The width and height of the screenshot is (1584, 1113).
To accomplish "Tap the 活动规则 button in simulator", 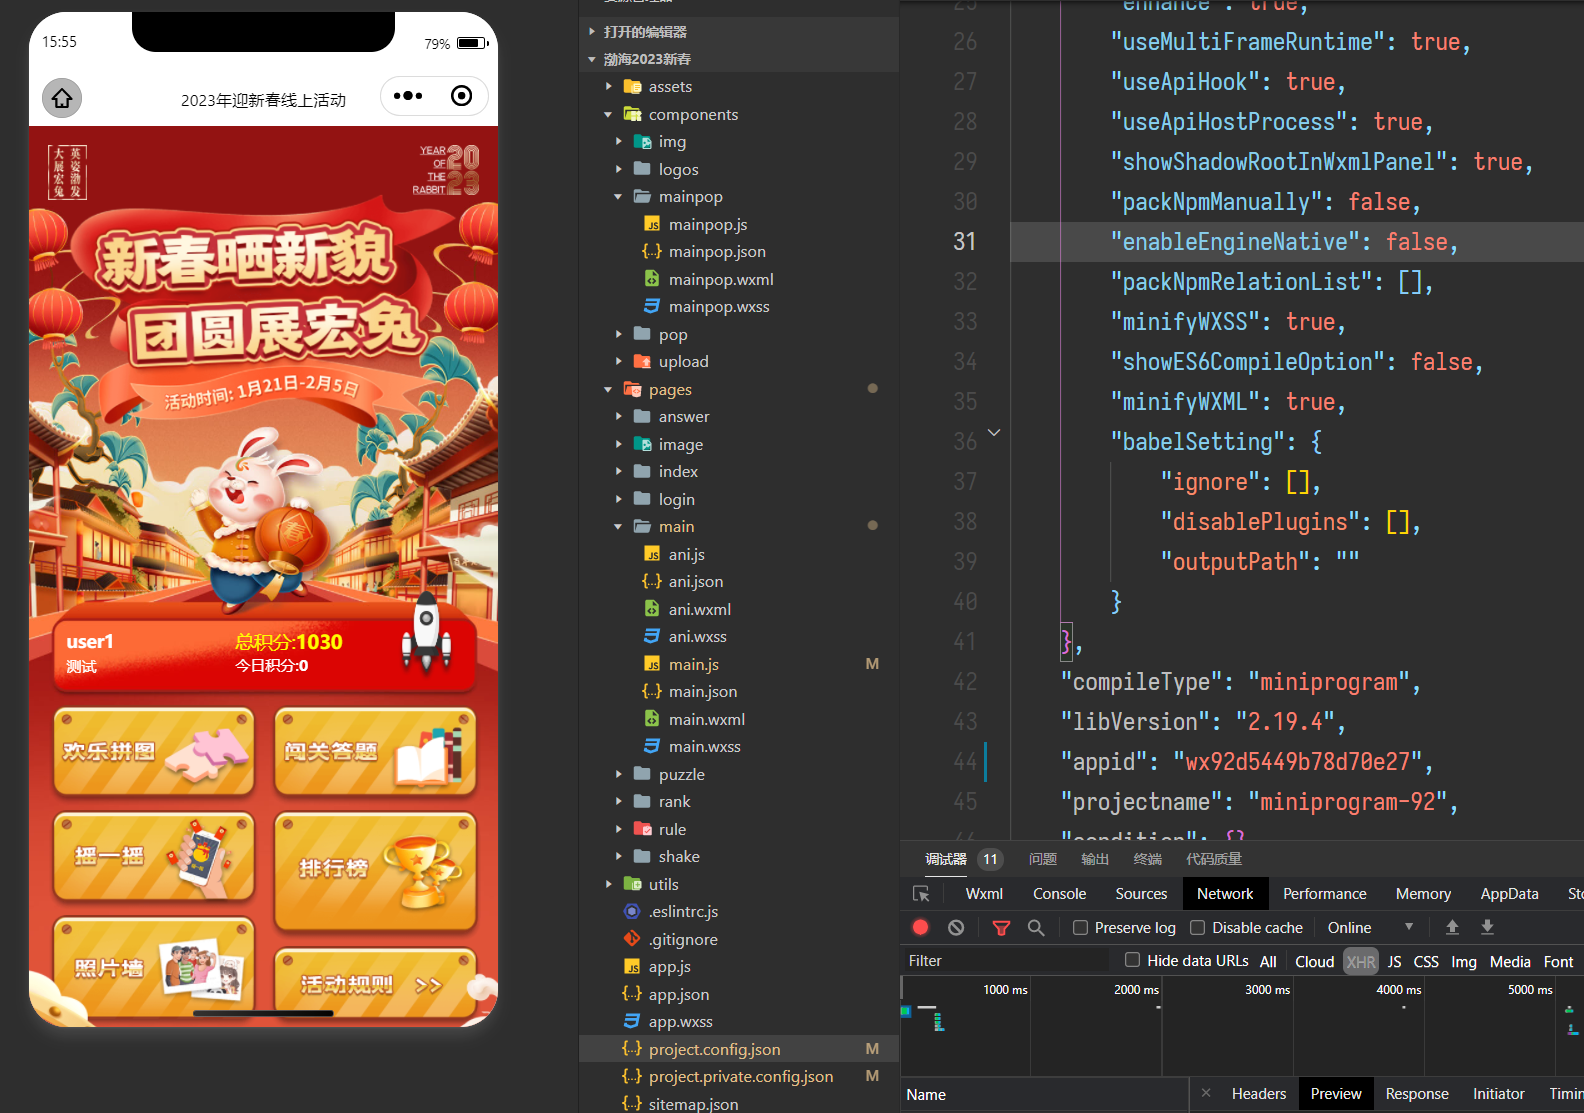I will coord(373,984).
